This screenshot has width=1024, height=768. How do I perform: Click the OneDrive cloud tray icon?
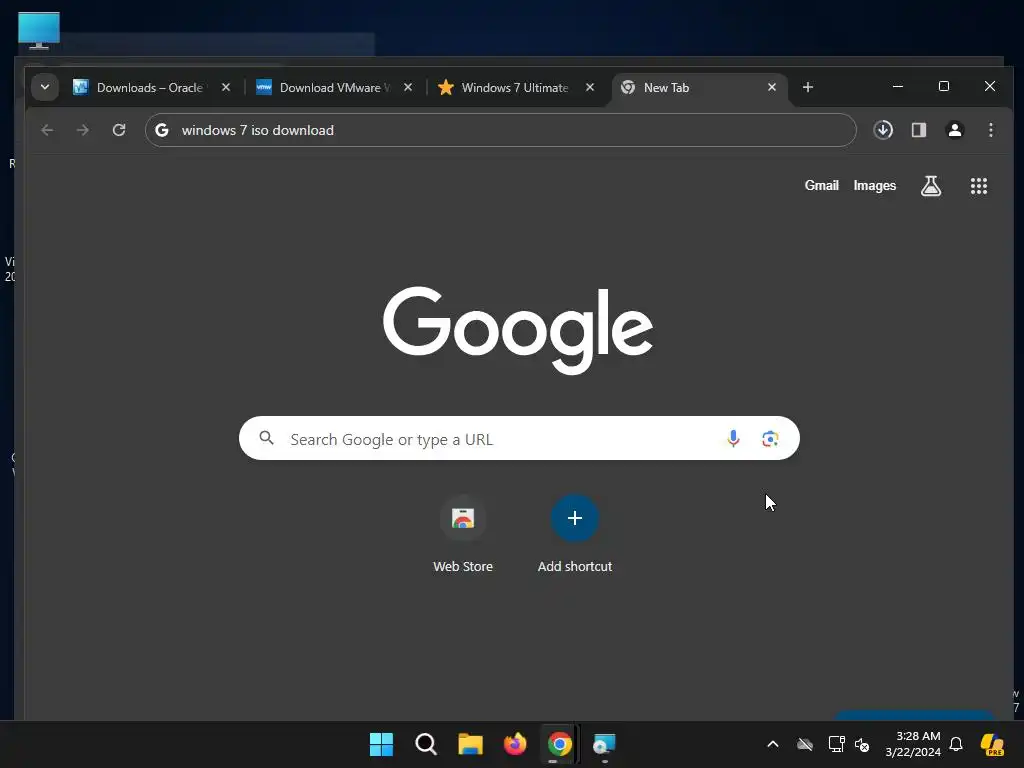tap(805, 744)
